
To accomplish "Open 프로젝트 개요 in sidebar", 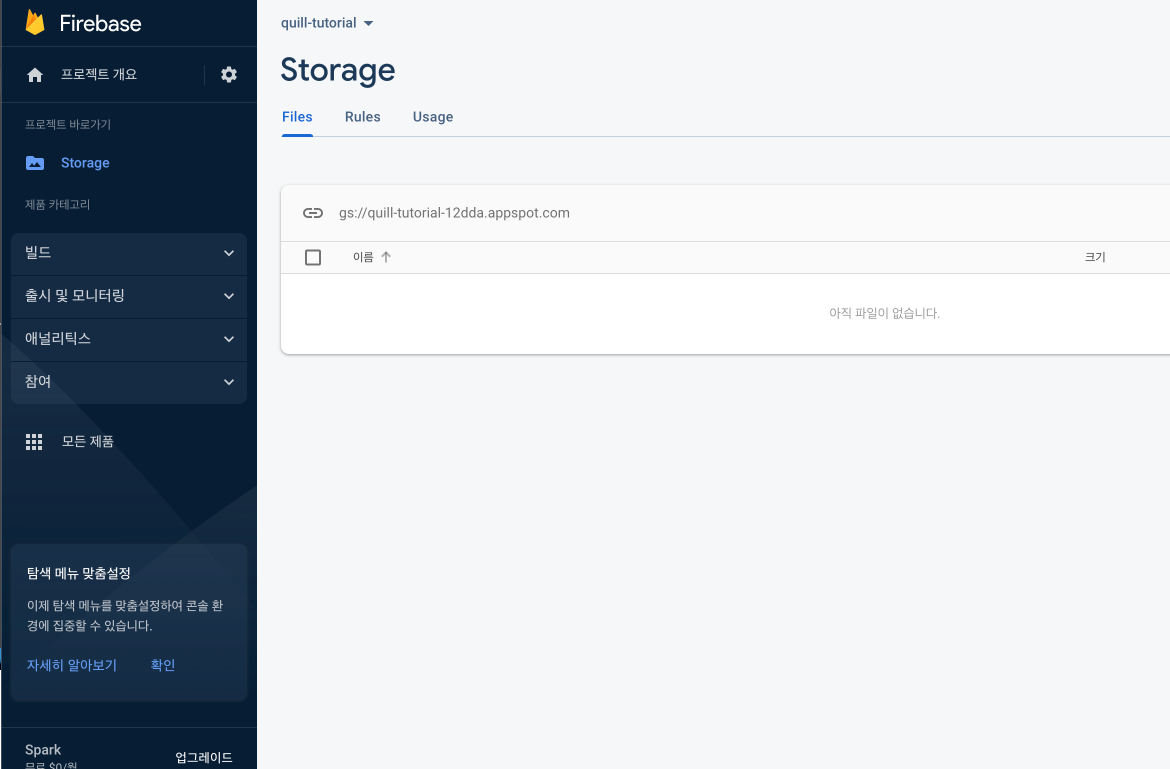I will click(98, 75).
